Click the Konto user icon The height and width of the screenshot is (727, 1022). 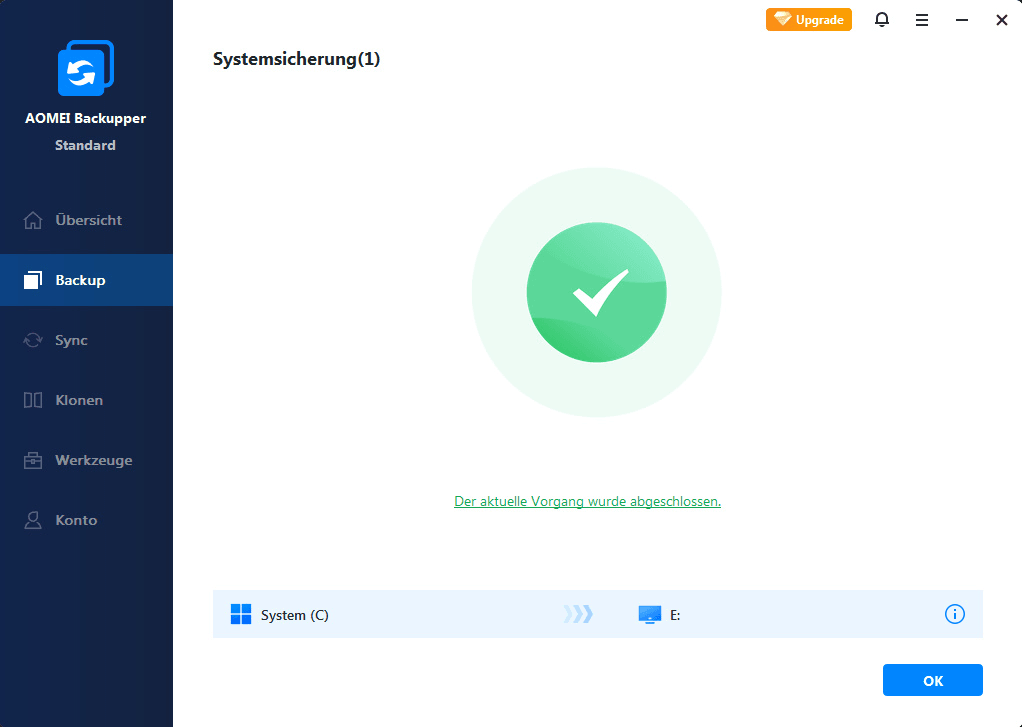pos(33,520)
